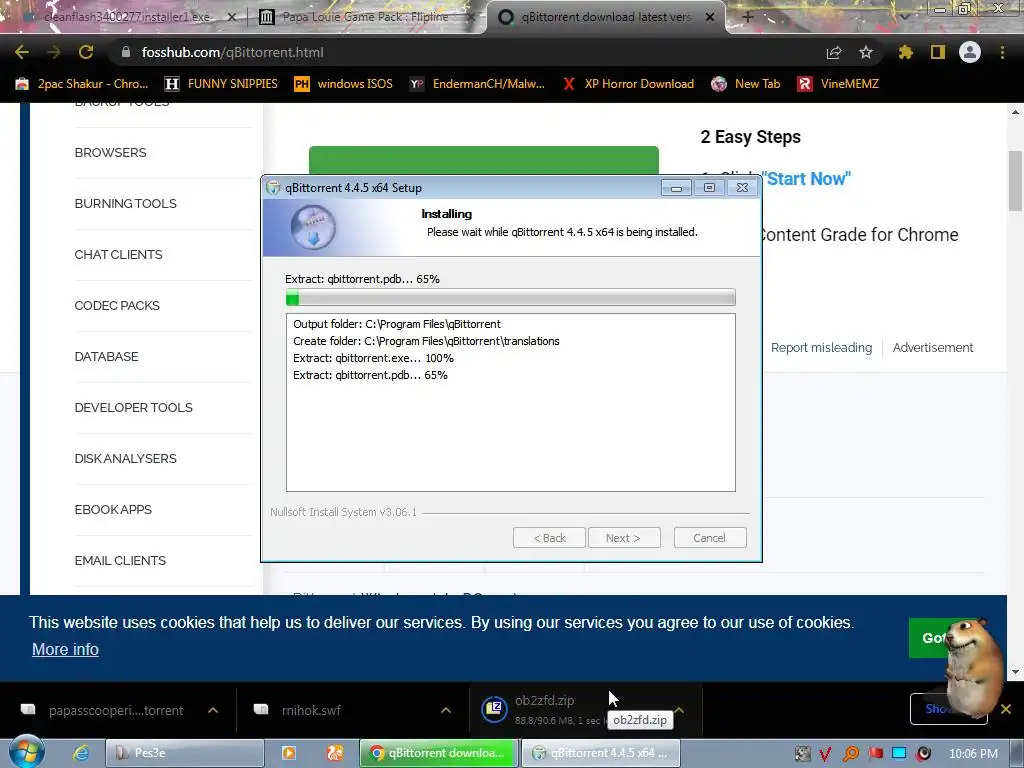
Task: Expand options for mihok.swf download
Action: pos(446,710)
